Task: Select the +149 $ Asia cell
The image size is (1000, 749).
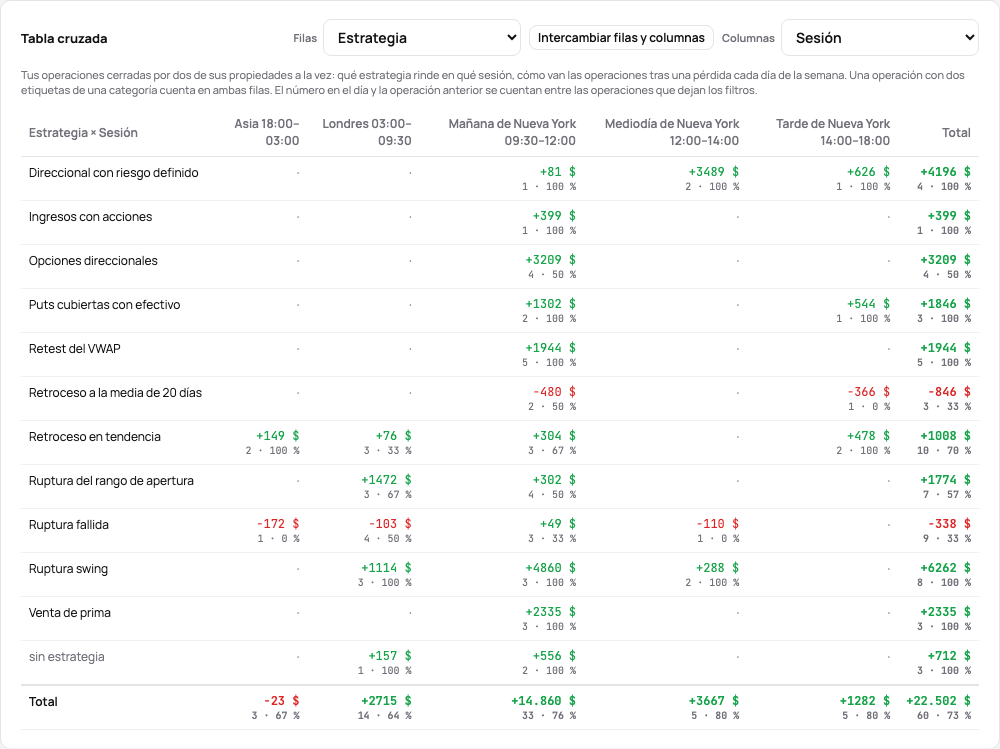Action: click(277, 436)
